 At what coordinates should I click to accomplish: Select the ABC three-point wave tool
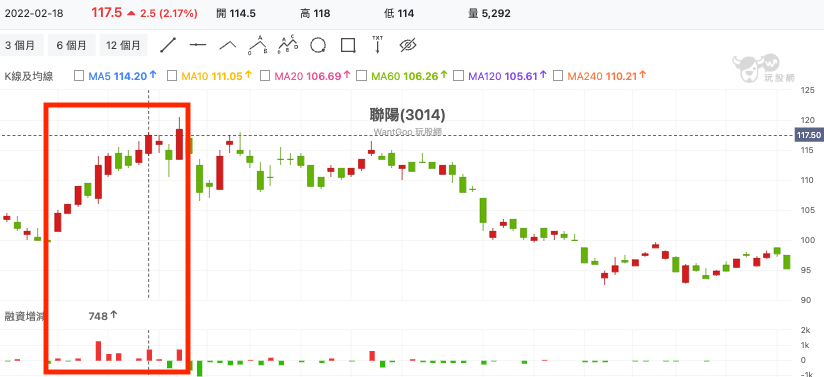258,45
